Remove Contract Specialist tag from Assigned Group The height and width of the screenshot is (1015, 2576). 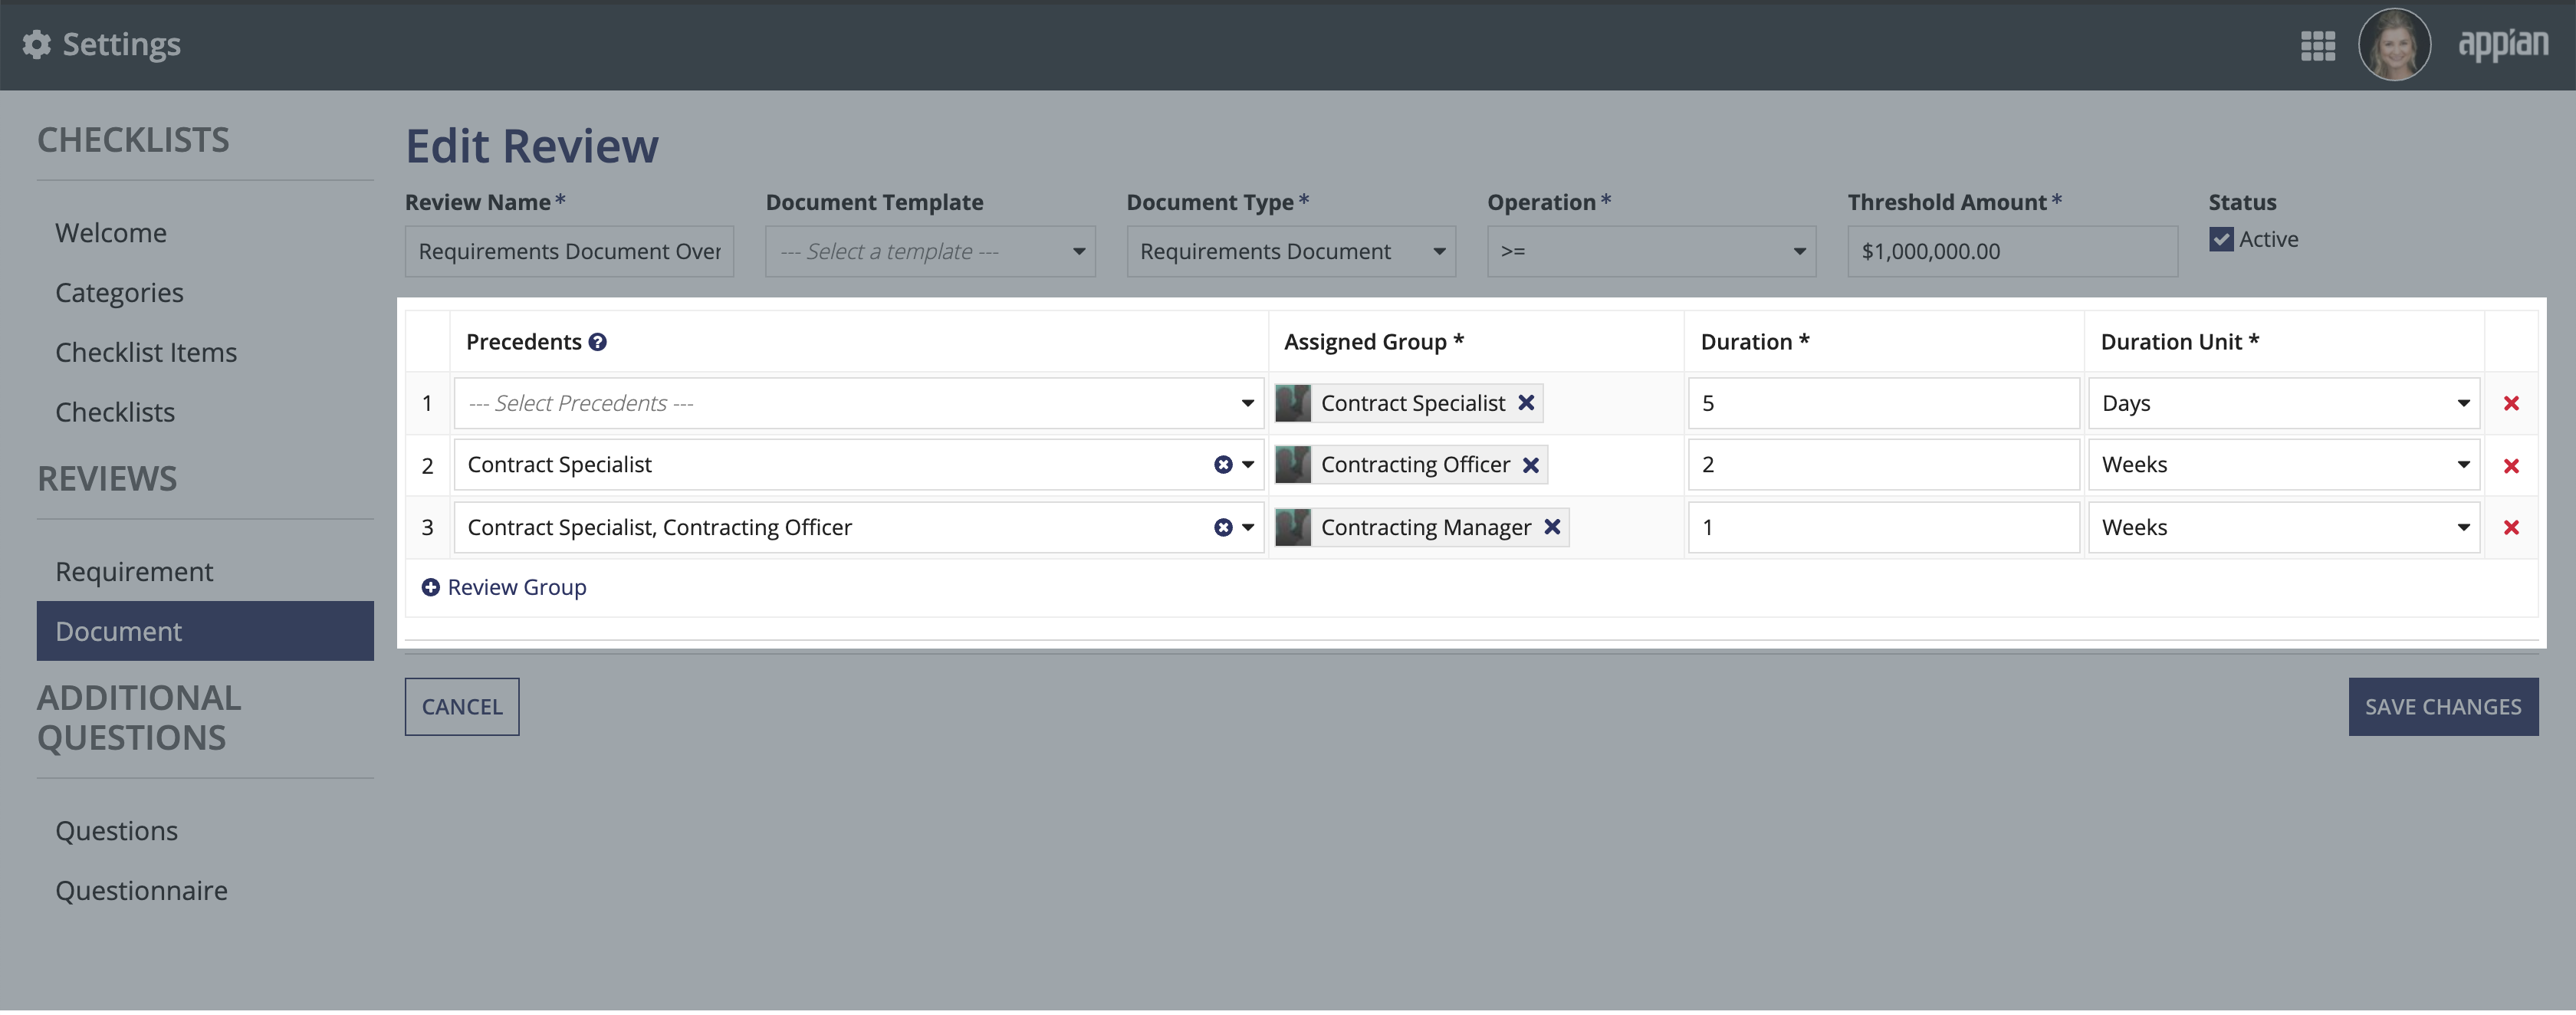1525,402
